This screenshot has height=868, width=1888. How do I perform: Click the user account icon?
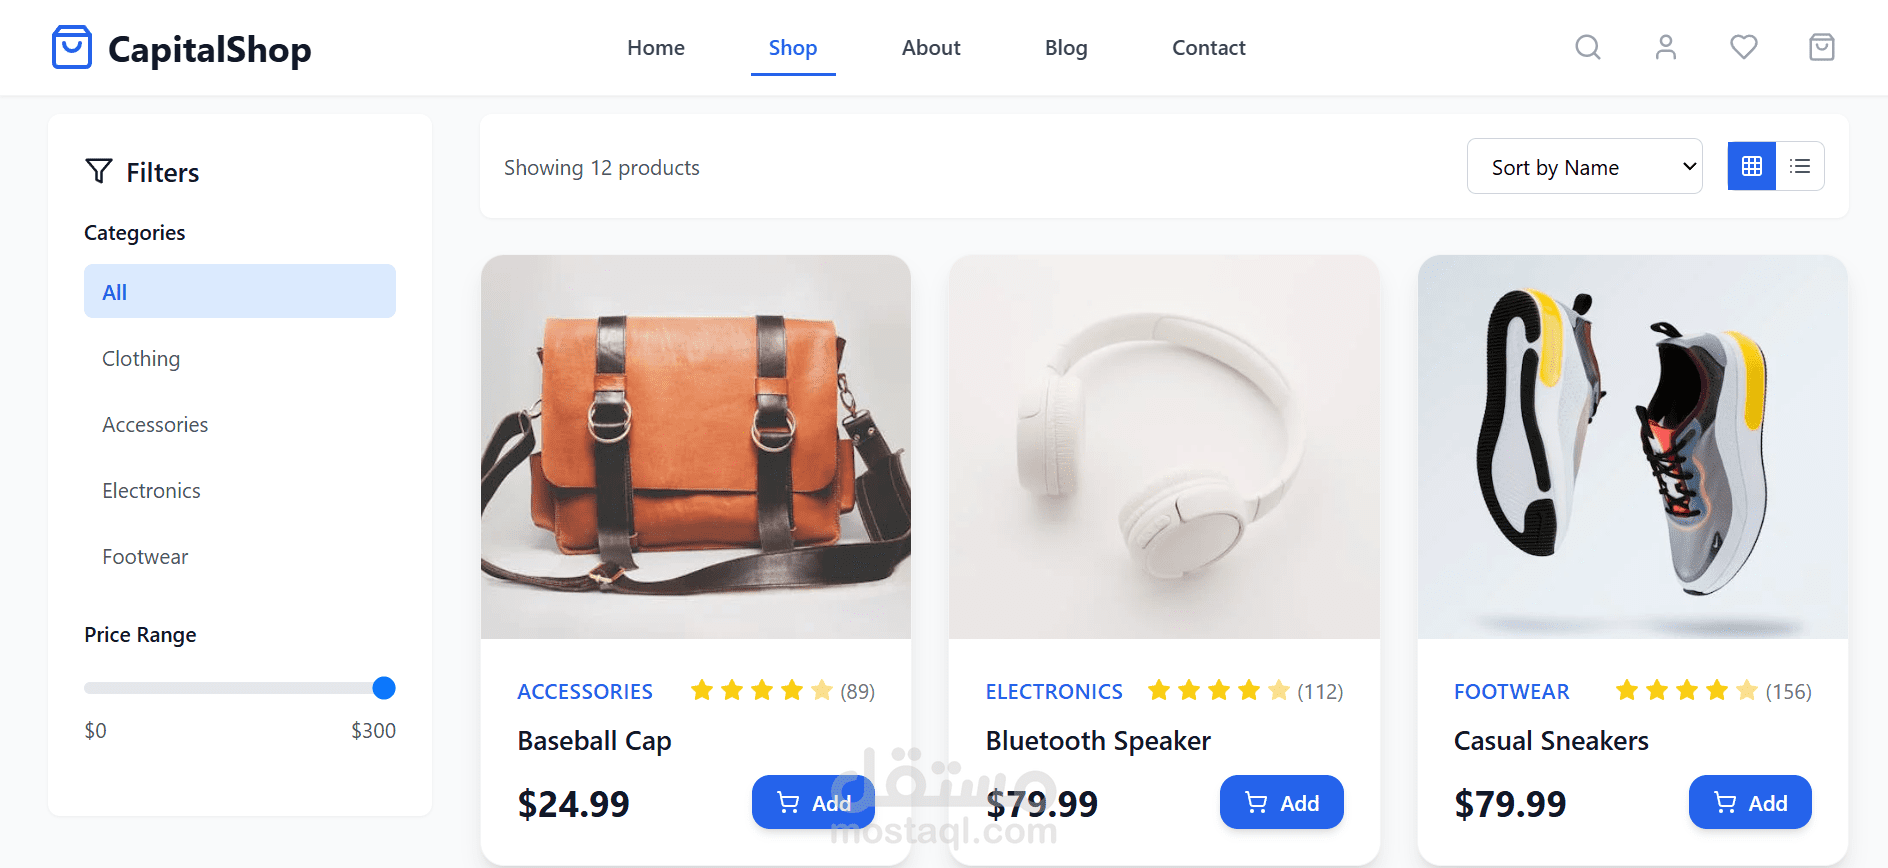(x=1665, y=47)
